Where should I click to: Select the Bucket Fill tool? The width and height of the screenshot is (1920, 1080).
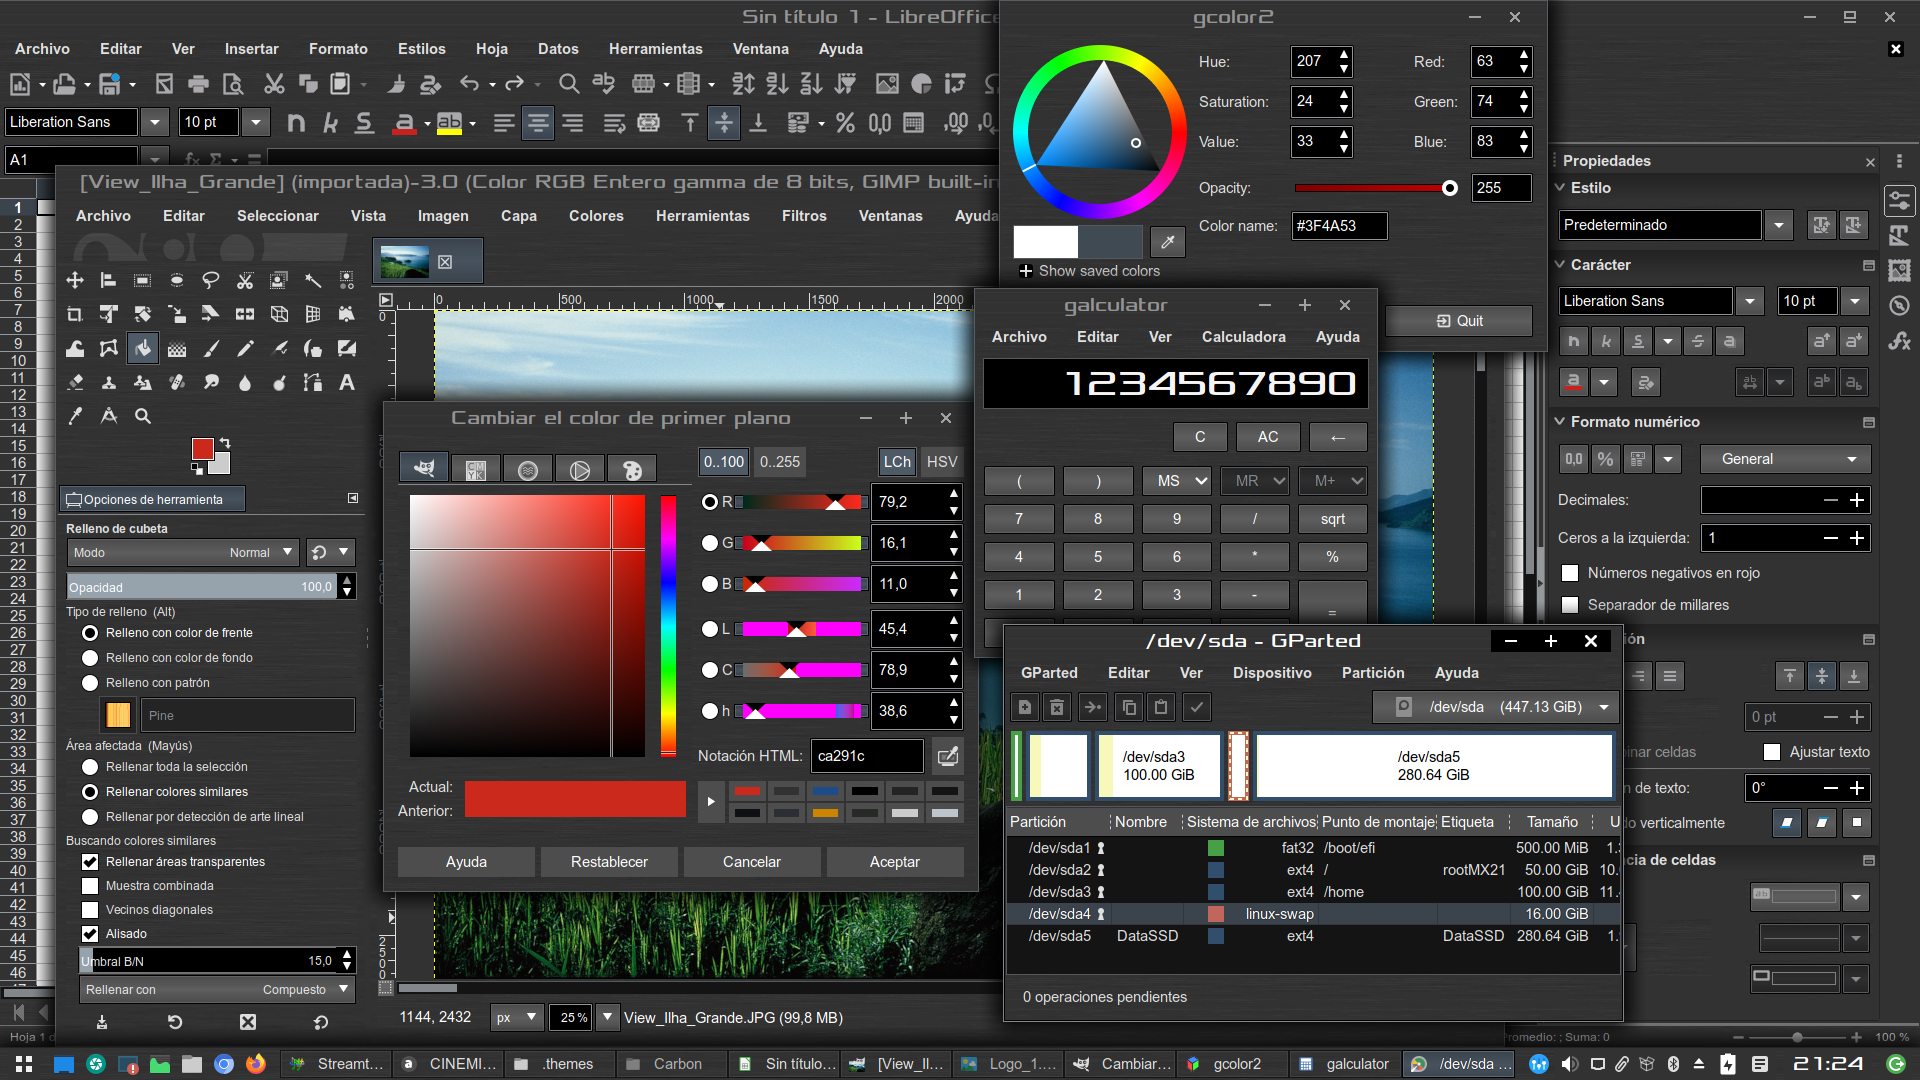143,348
